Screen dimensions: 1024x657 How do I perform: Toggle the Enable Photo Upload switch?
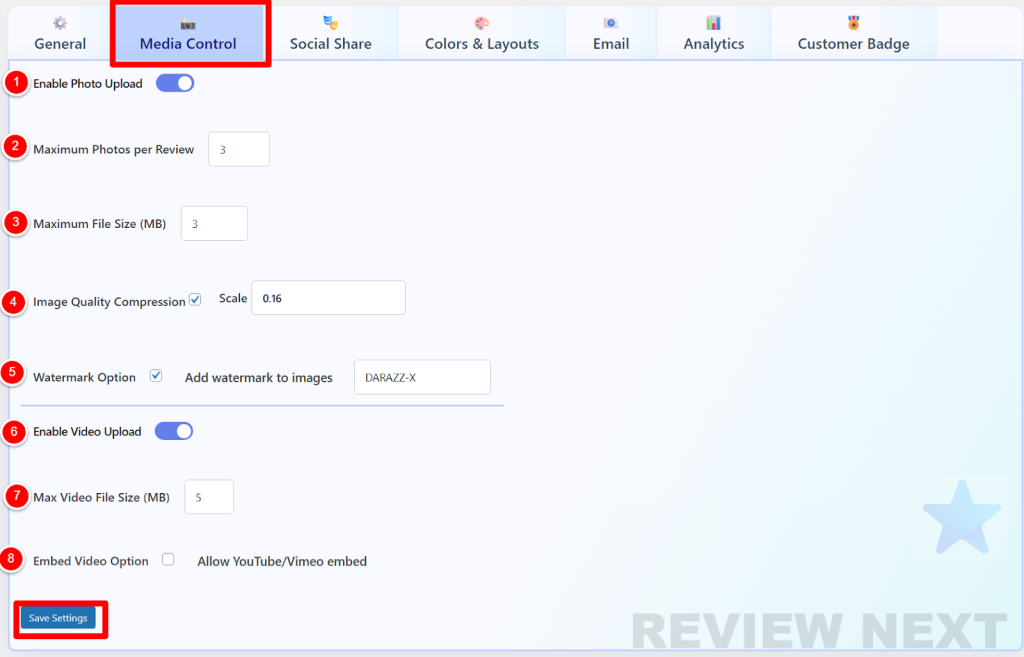coord(175,84)
